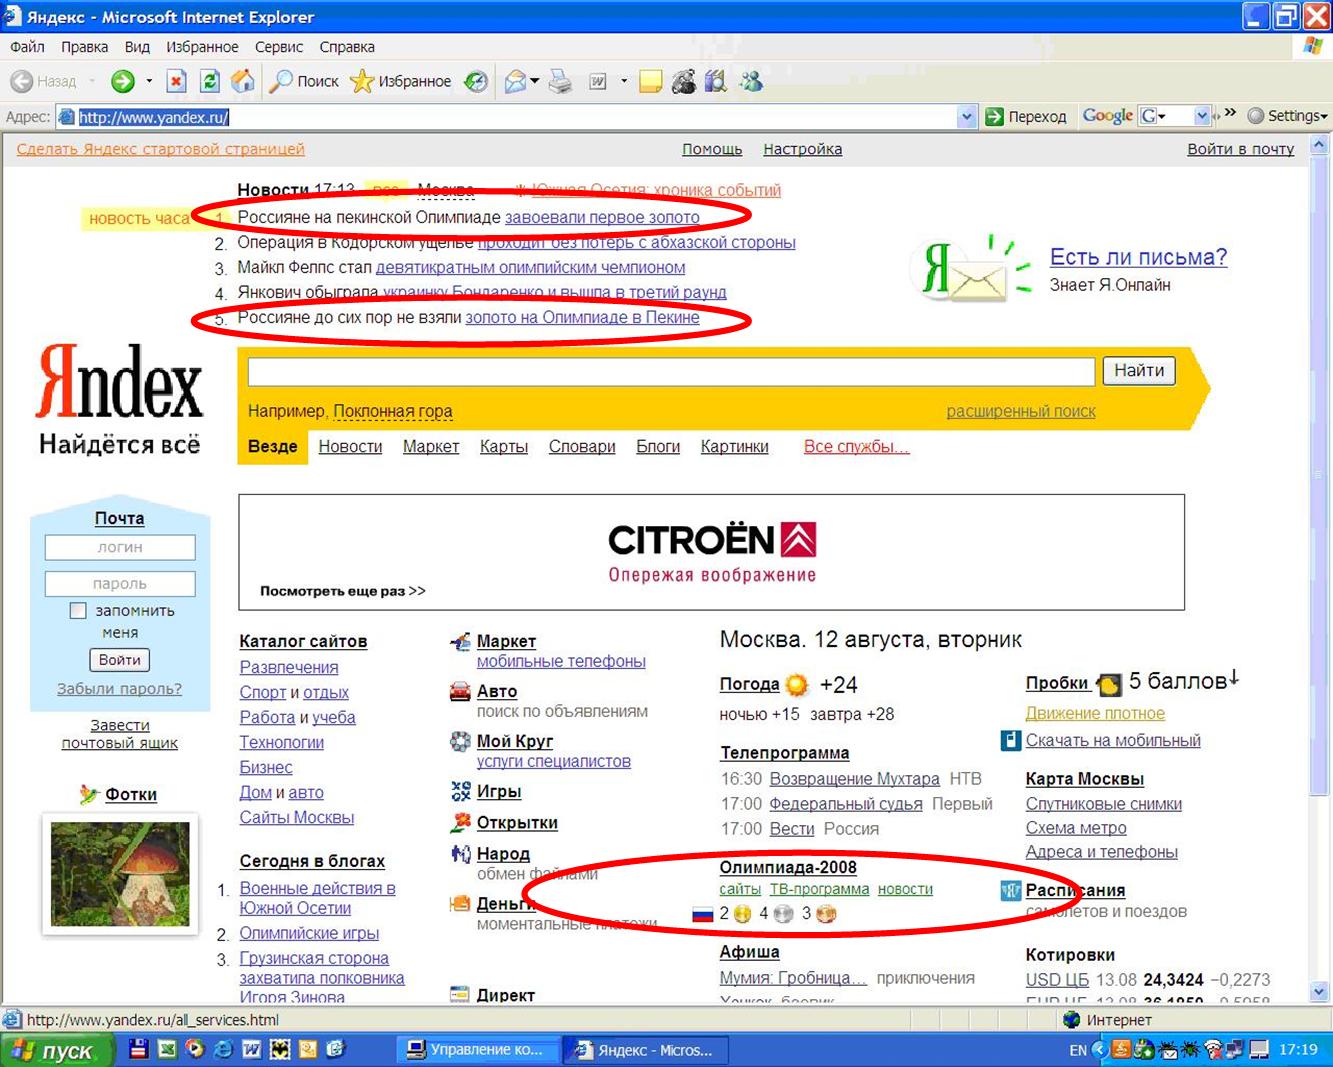Screen dimensions: 1333x1067
Task: Open the Правка menu
Action: point(84,47)
